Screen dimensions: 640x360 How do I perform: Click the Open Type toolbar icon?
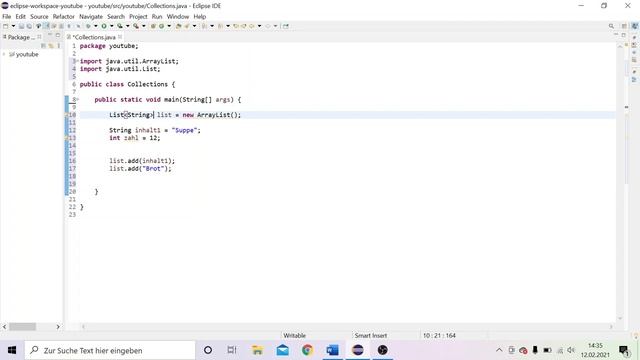coord(178,26)
